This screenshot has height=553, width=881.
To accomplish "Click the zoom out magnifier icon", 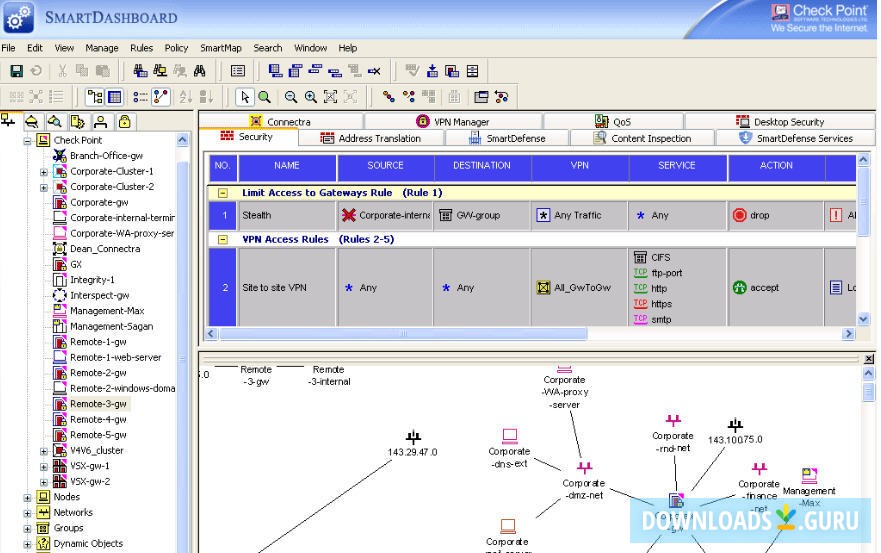I will 290,97.
